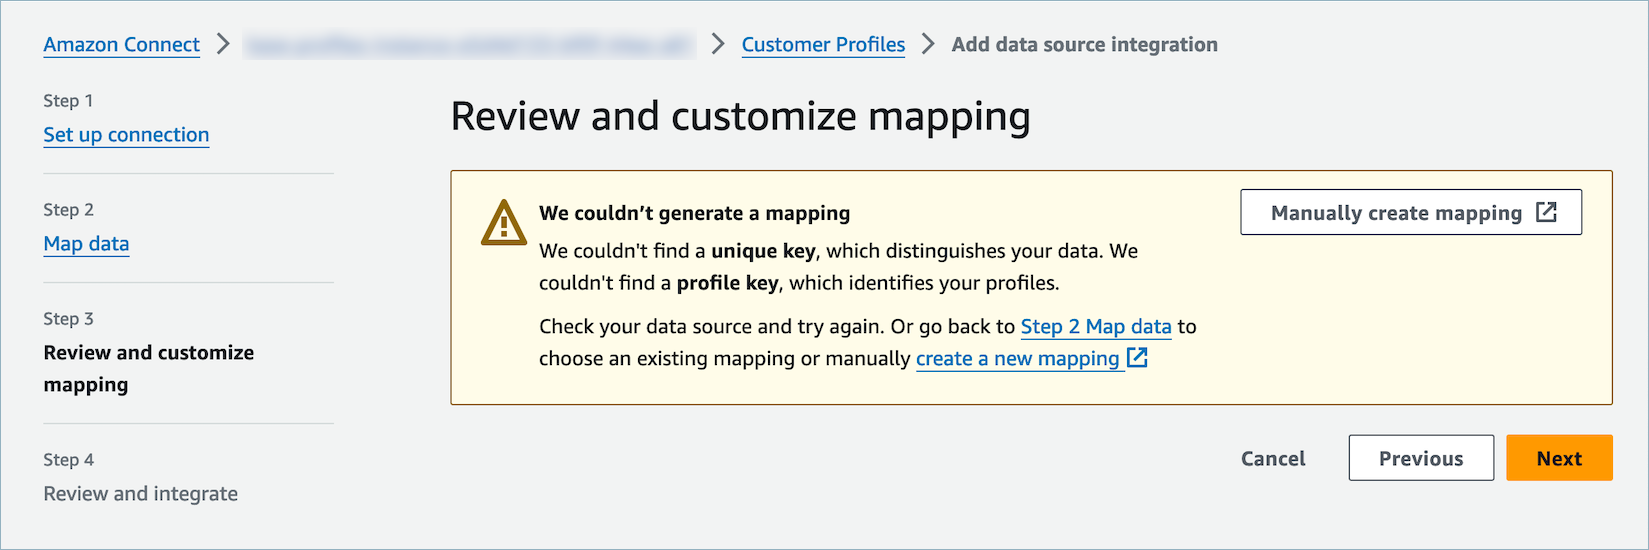Go back with the Previous button

[x=1420, y=458]
